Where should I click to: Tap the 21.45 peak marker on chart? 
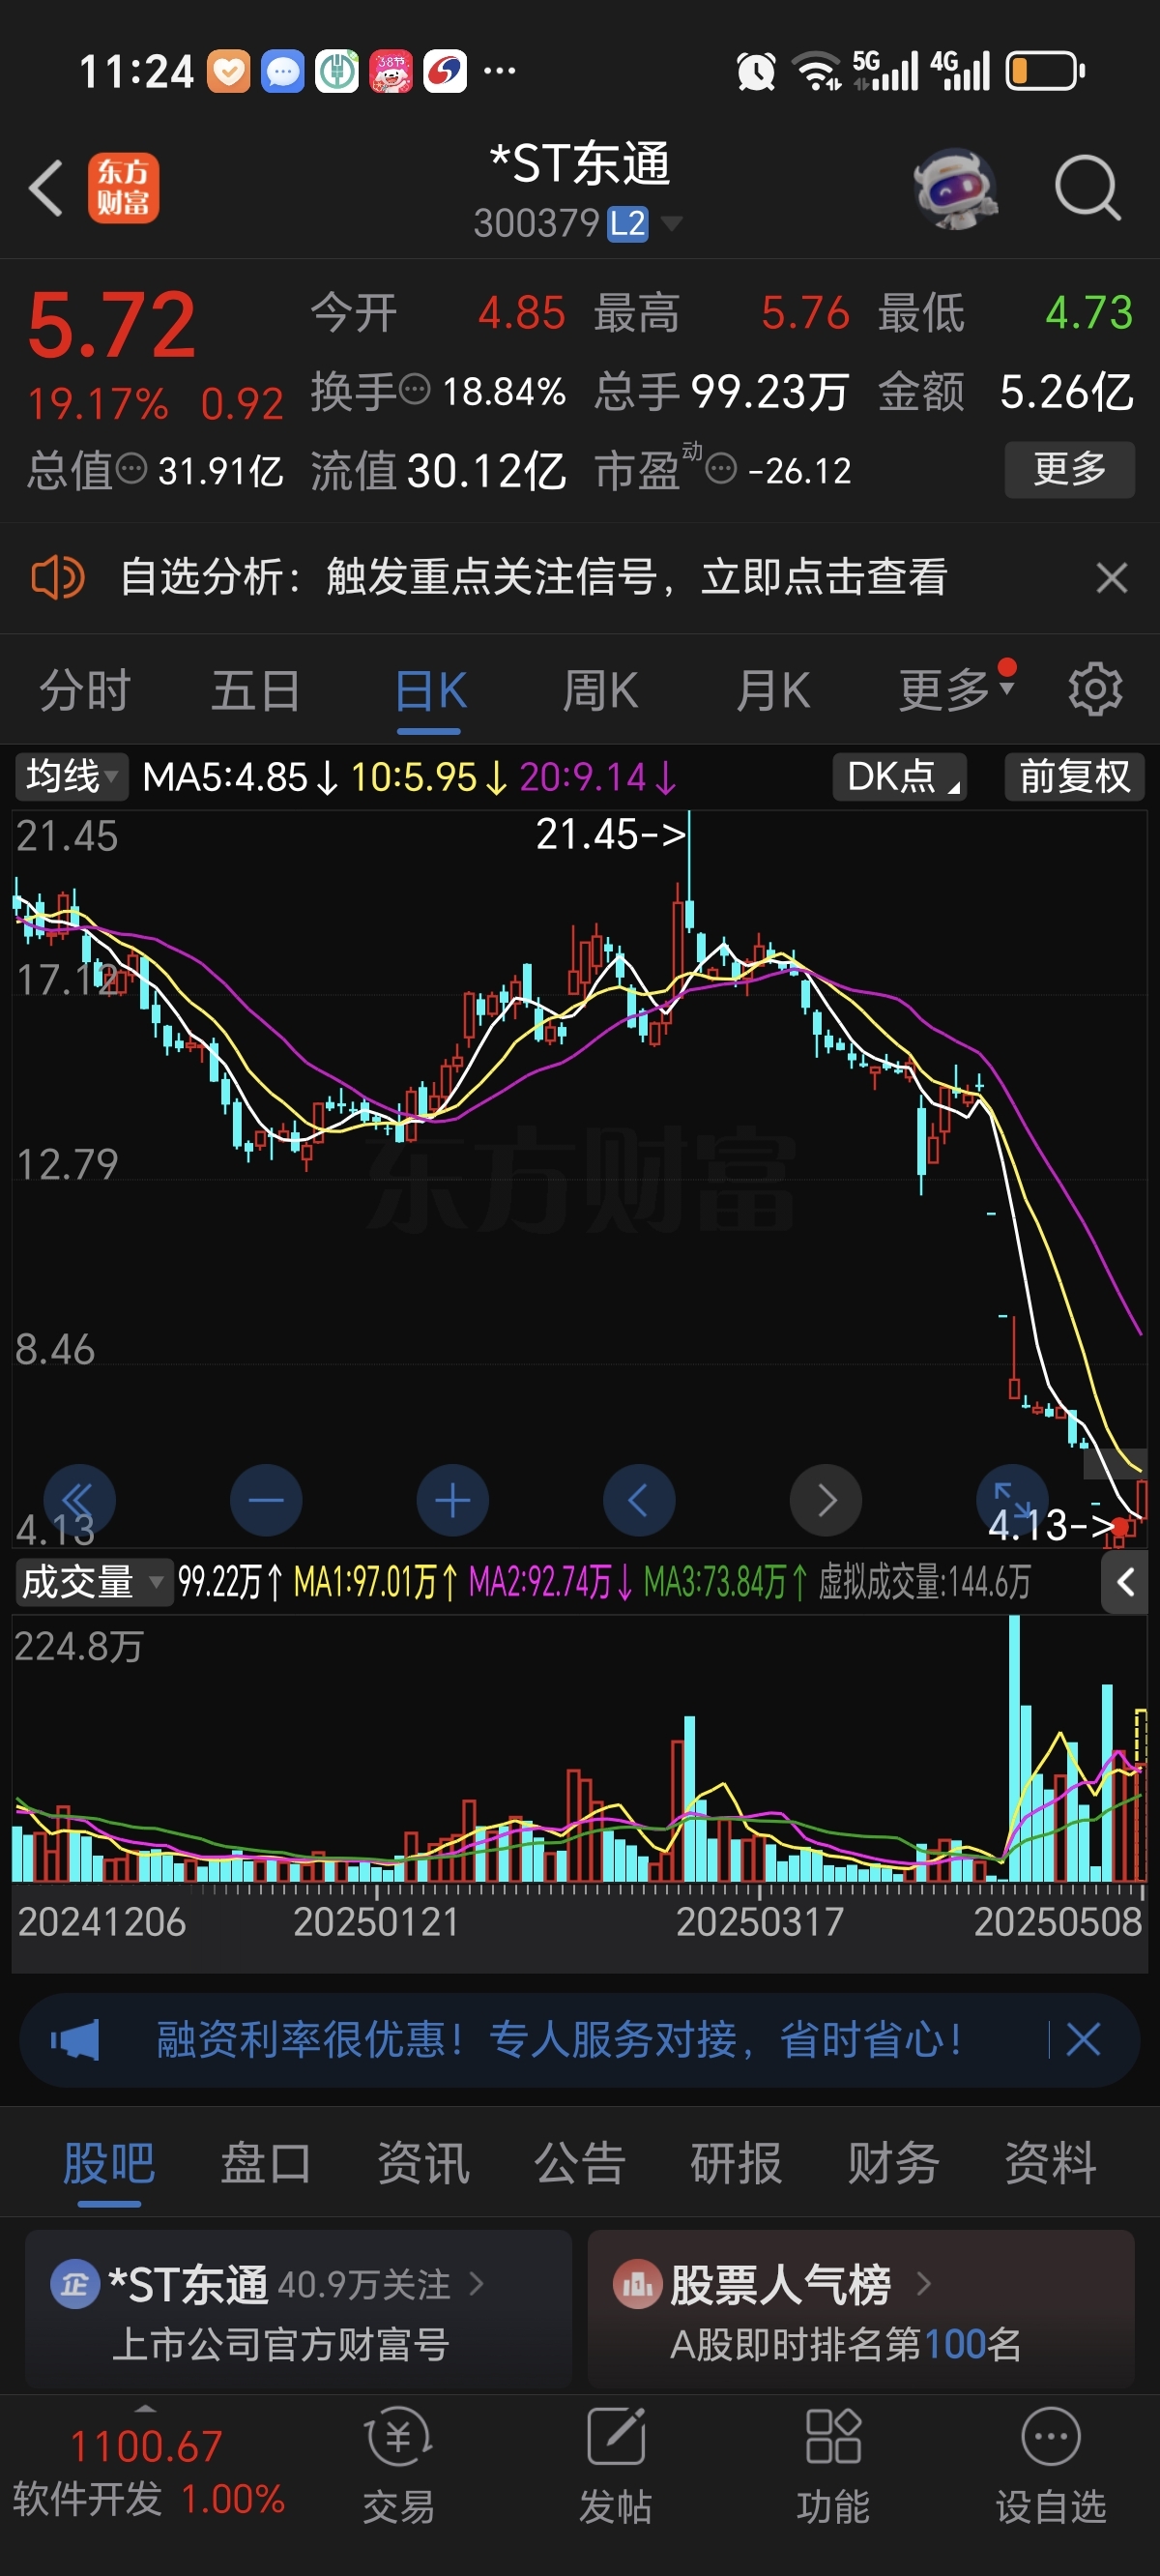[611, 834]
